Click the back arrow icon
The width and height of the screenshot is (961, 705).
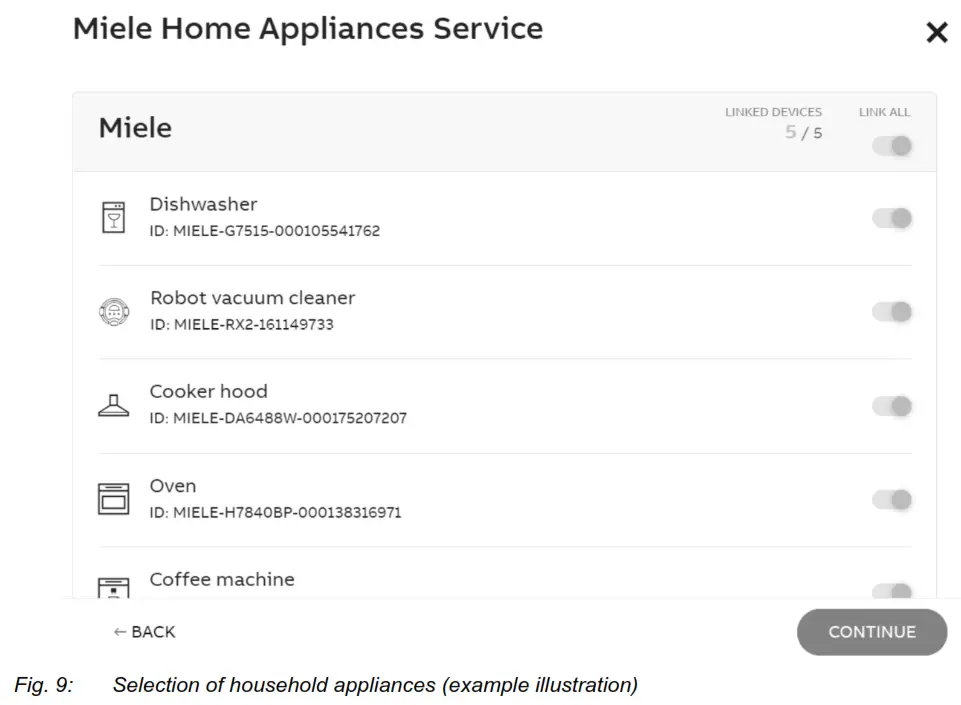coord(119,632)
